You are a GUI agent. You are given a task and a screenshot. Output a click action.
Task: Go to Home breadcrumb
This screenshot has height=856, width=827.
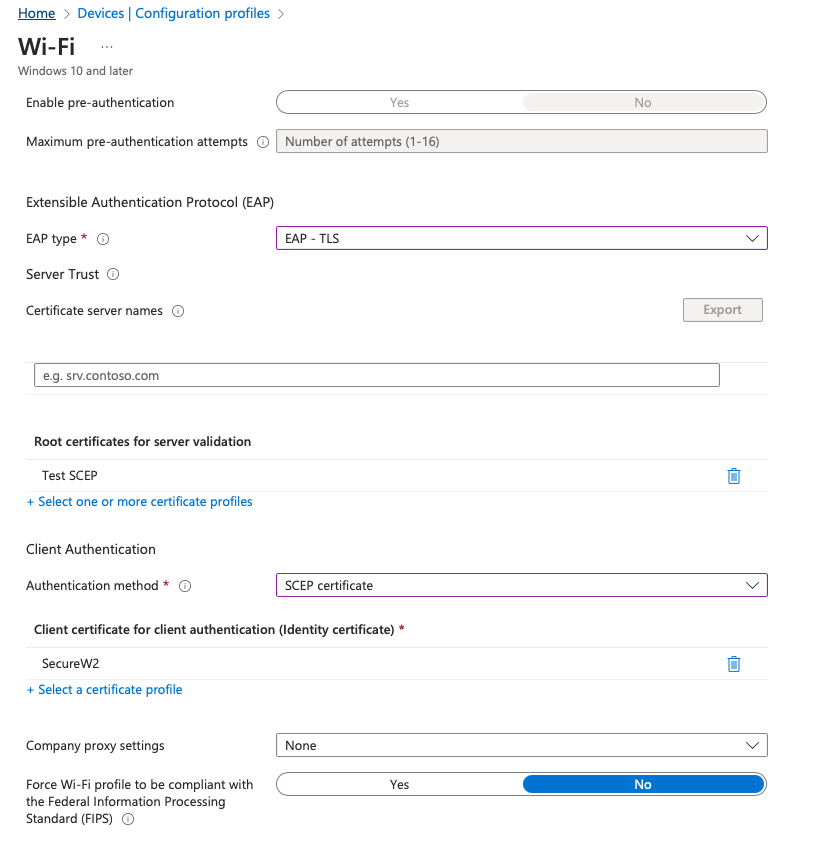(x=37, y=13)
